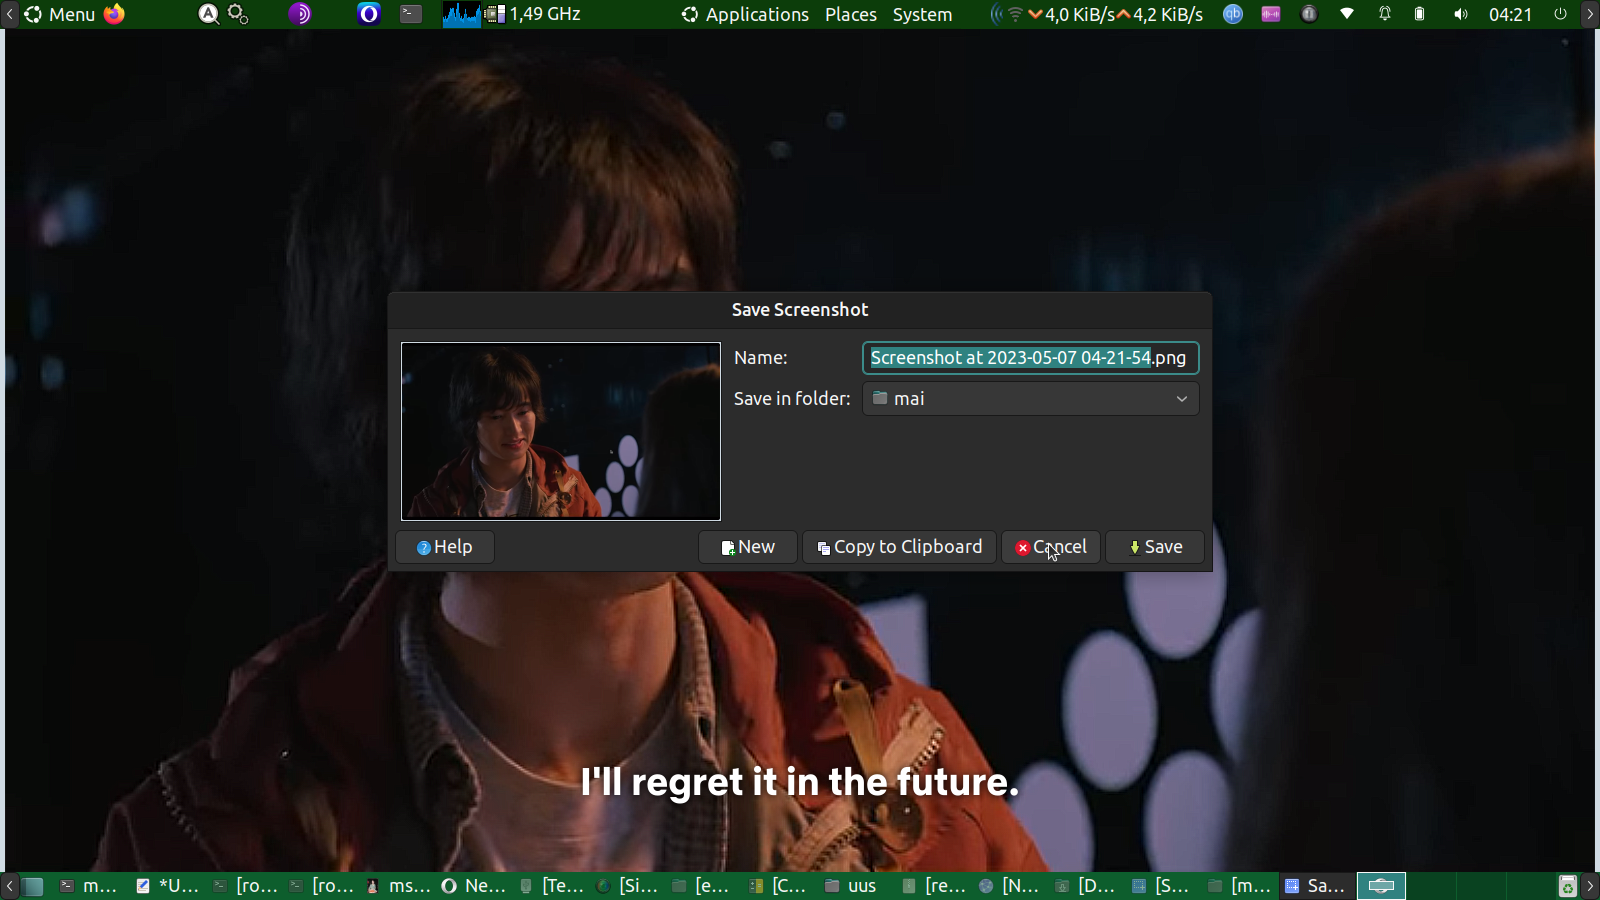Switch to the "[re…" taskbar window
The image size is (1600, 900).
[934, 886]
